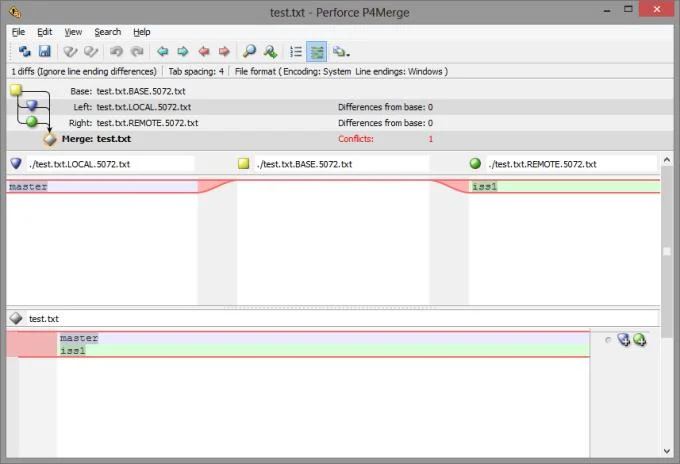Open the Search menu
This screenshot has height=464, width=680.
(108, 32)
